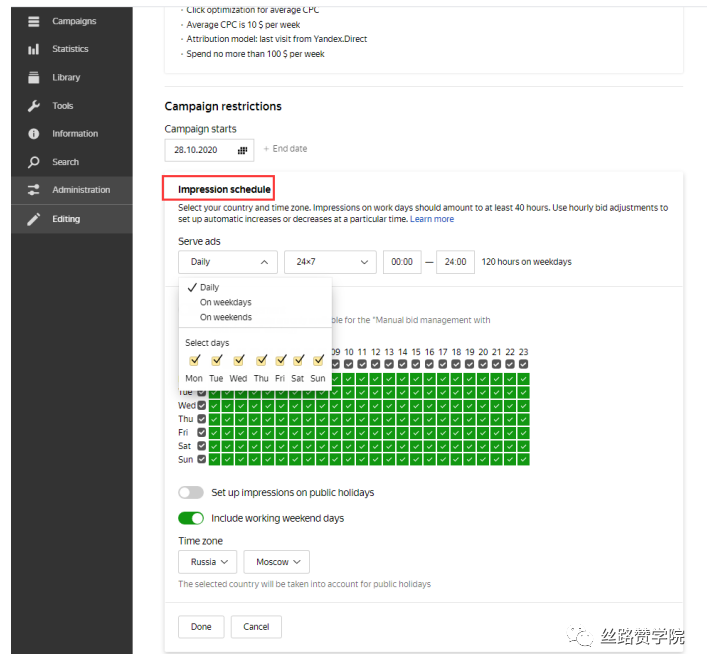This screenshot has width=707, height=667.
Task: Toggle hour 20 column checkbox
Action: [483, 364]
